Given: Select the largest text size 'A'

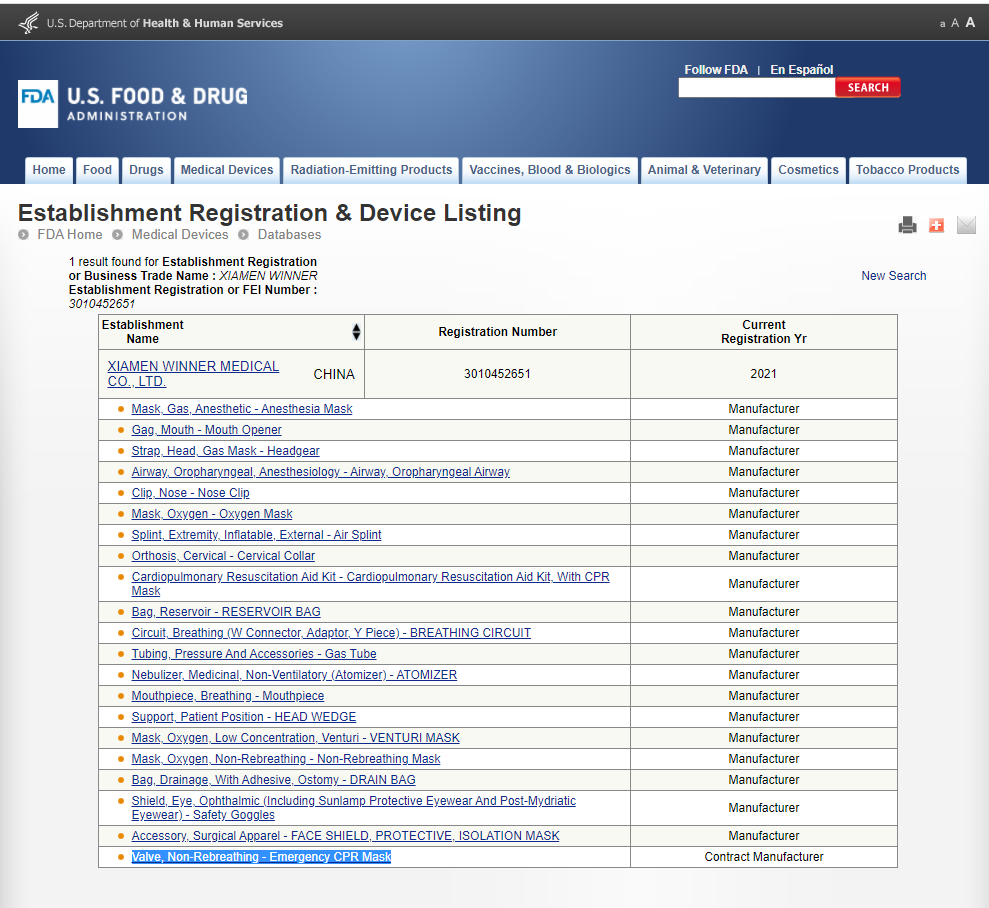Looking at the screenshot, I should pyautogui.click(x=970, y=23).
